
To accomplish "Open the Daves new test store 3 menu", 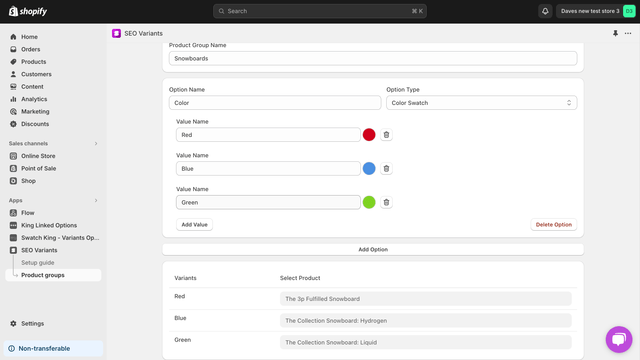I will [596, 11].
